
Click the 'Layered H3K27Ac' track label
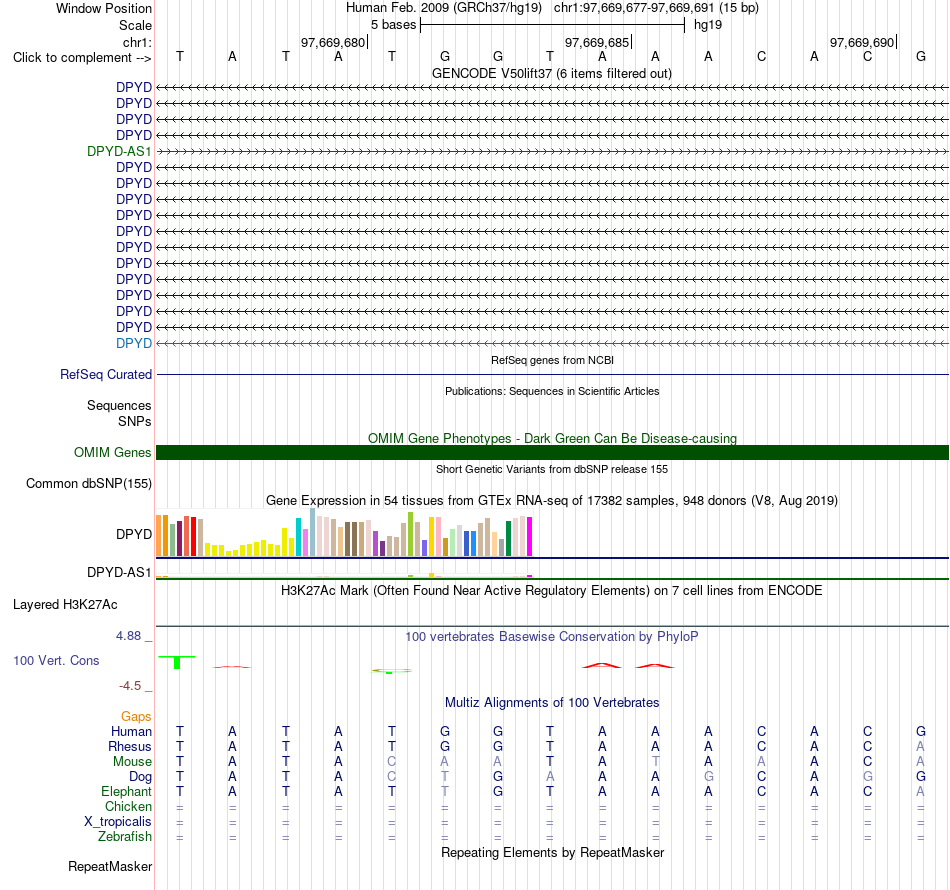[x=65, y=605]
